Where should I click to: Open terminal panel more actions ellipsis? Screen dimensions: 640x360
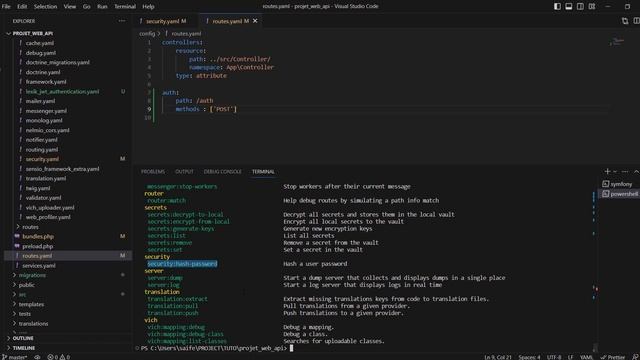(x=625, y=171)
